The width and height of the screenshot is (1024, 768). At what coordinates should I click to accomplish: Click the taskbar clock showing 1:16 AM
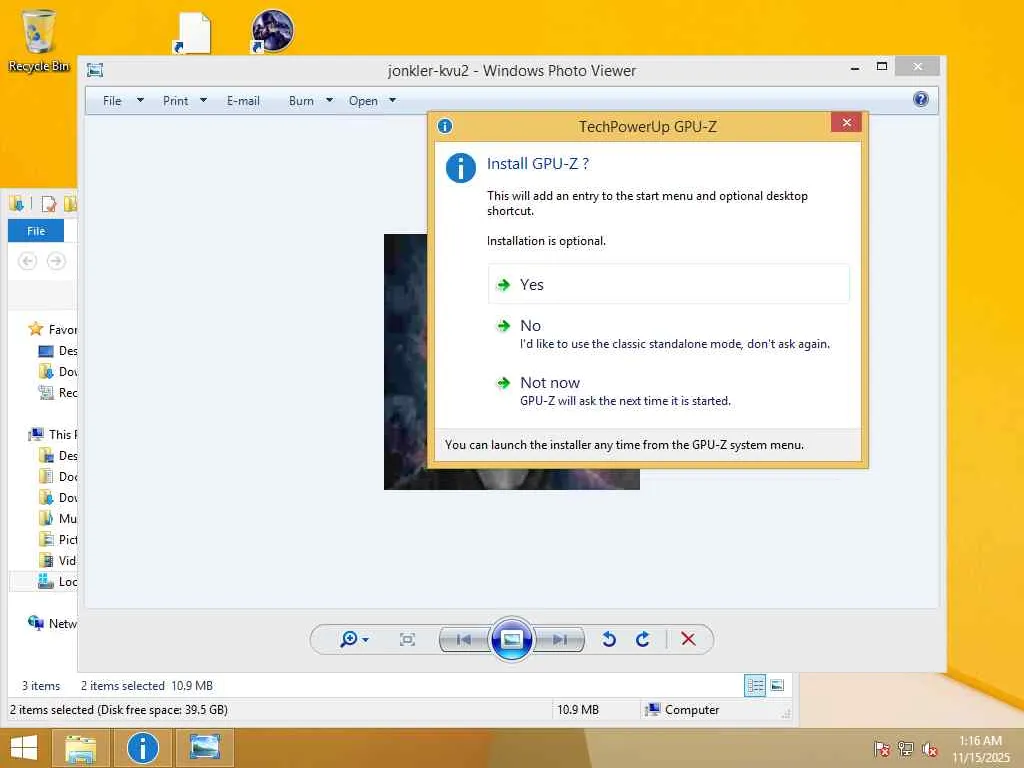980,749
